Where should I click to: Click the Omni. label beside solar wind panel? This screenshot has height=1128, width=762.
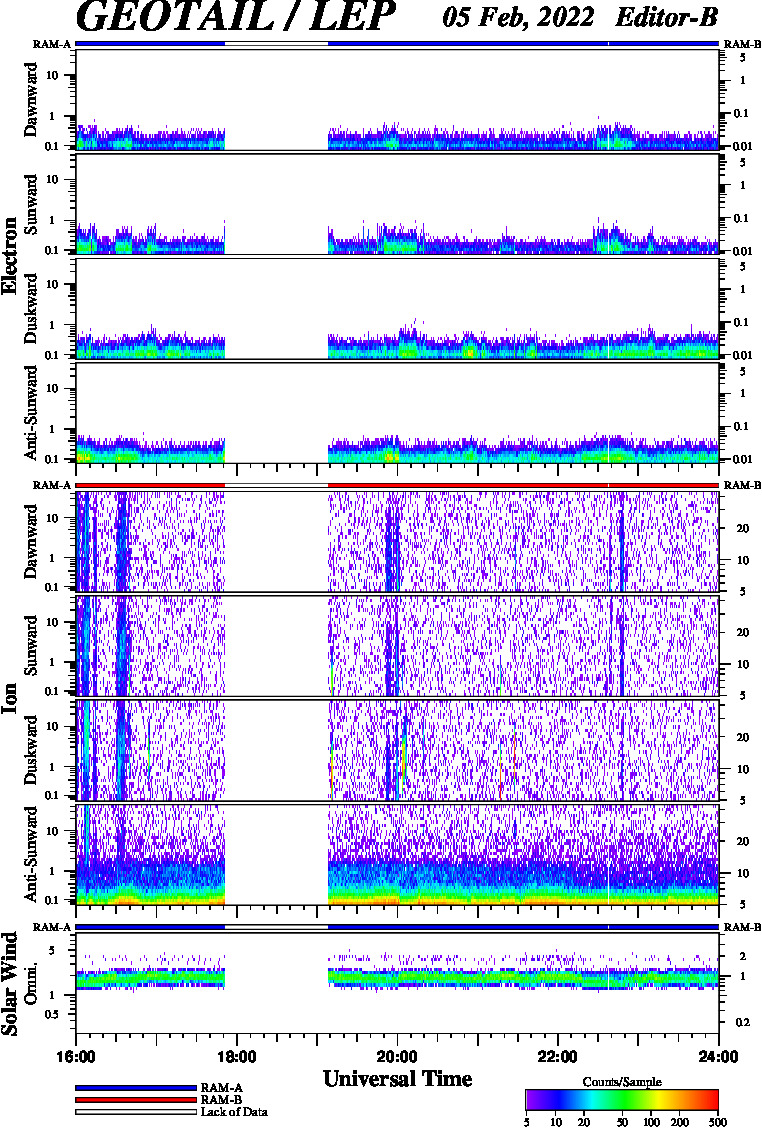pyautogui.click(x=31, y=984)
